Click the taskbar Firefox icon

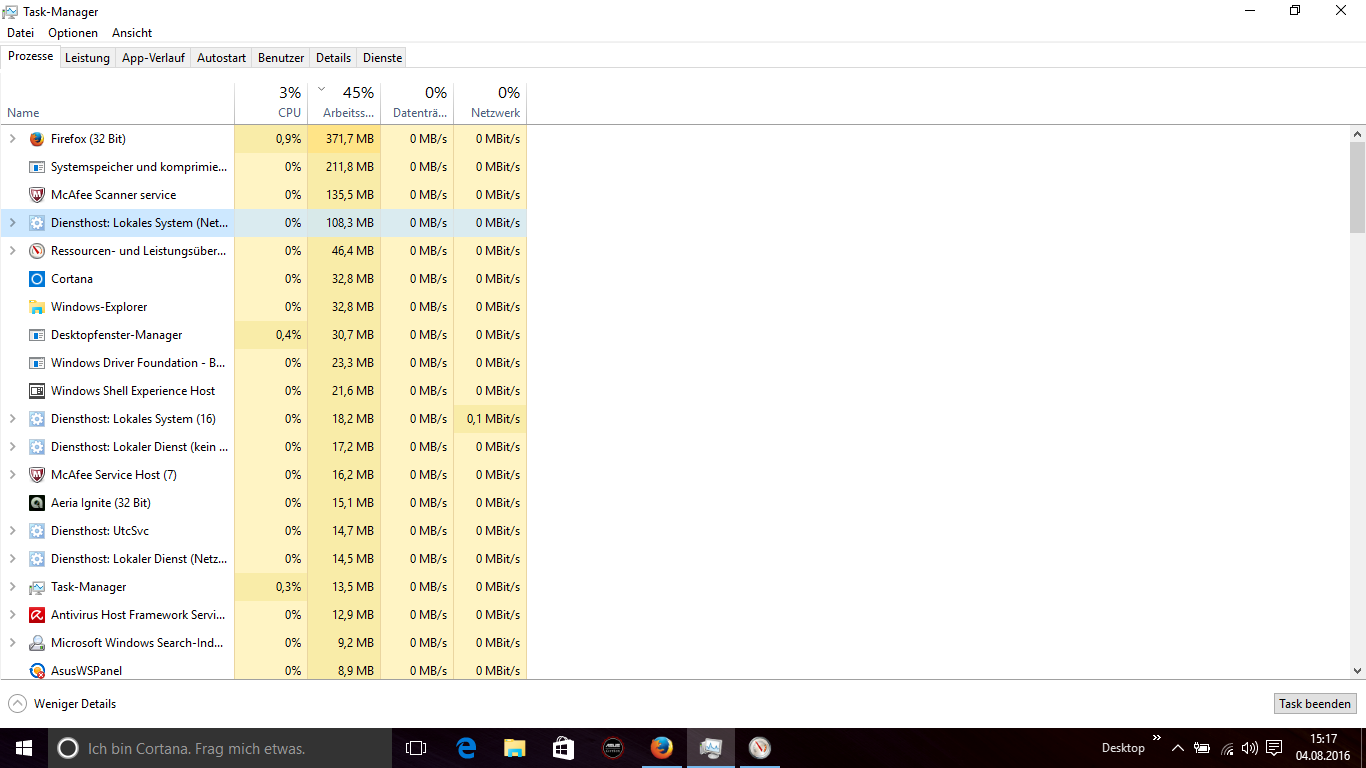(x=661, y=748)
